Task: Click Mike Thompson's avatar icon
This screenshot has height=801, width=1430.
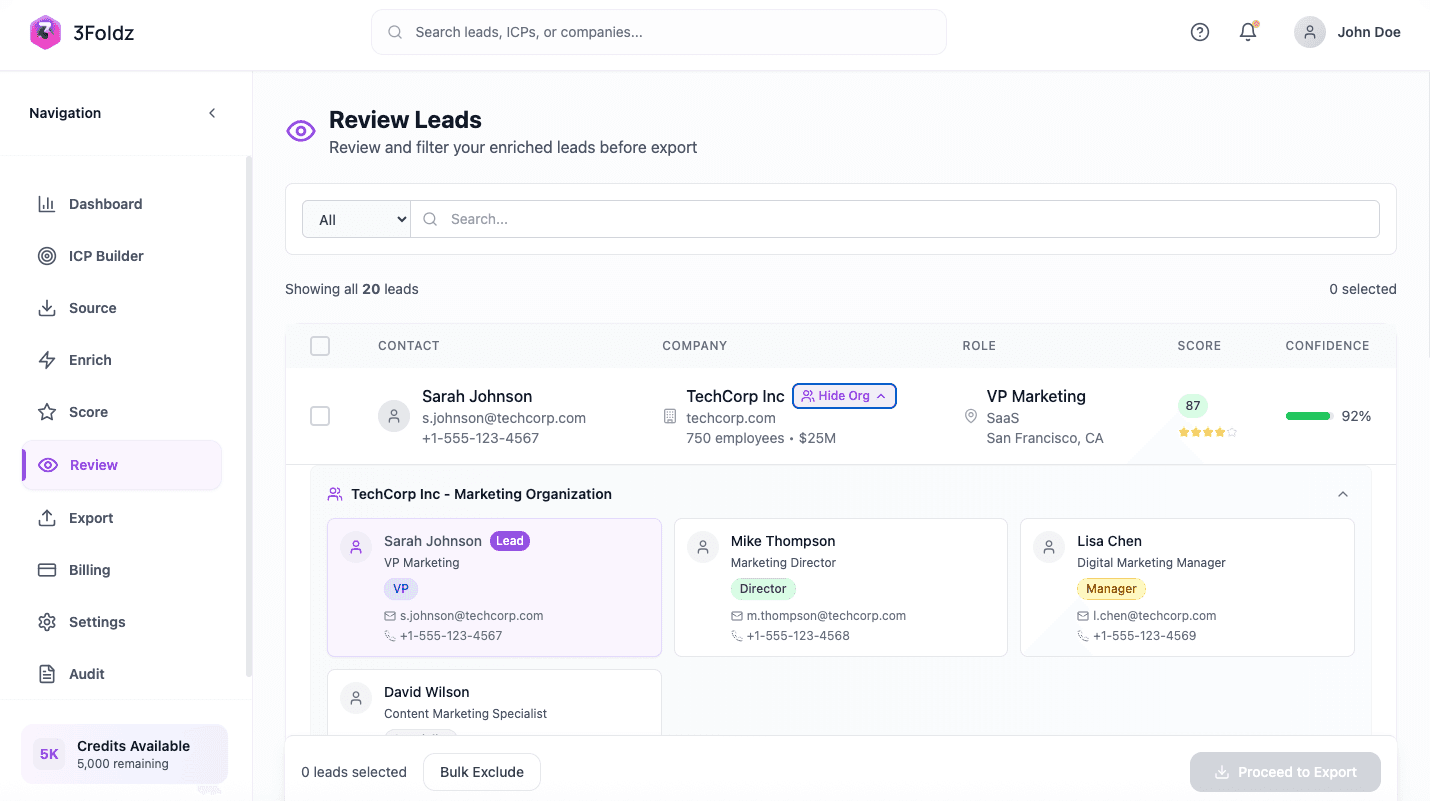Action: [703, 547]
